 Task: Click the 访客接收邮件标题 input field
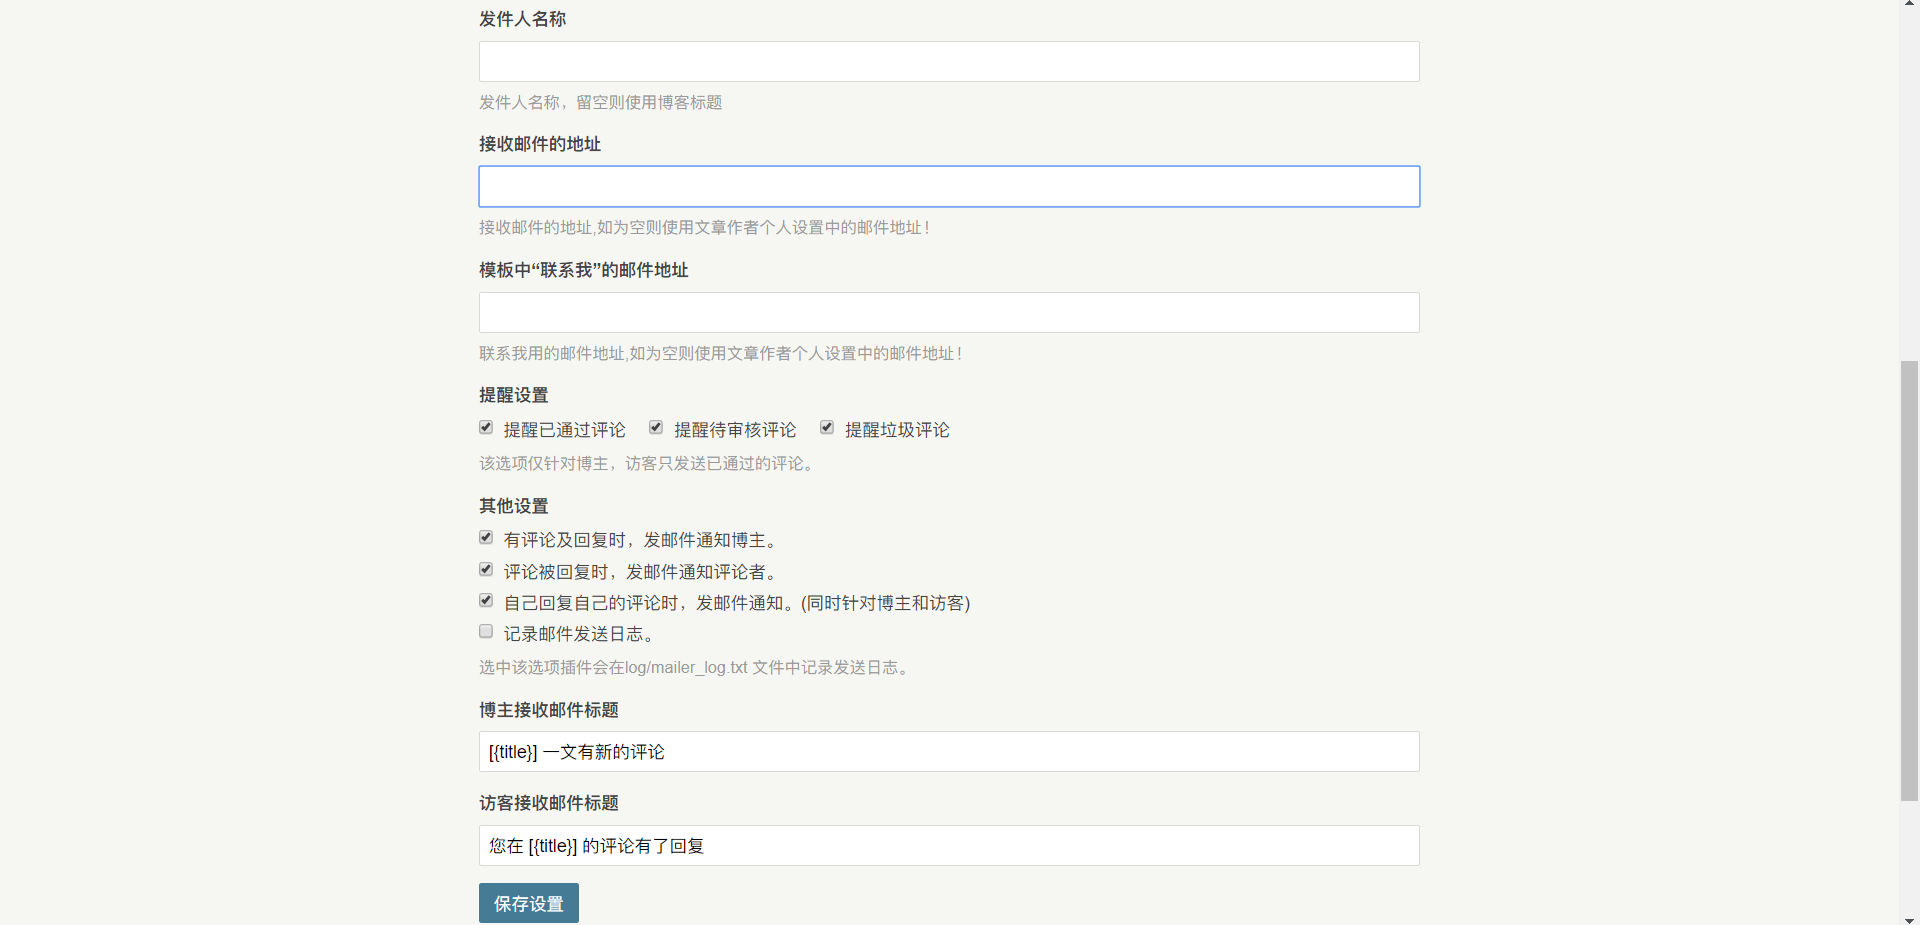948,846
